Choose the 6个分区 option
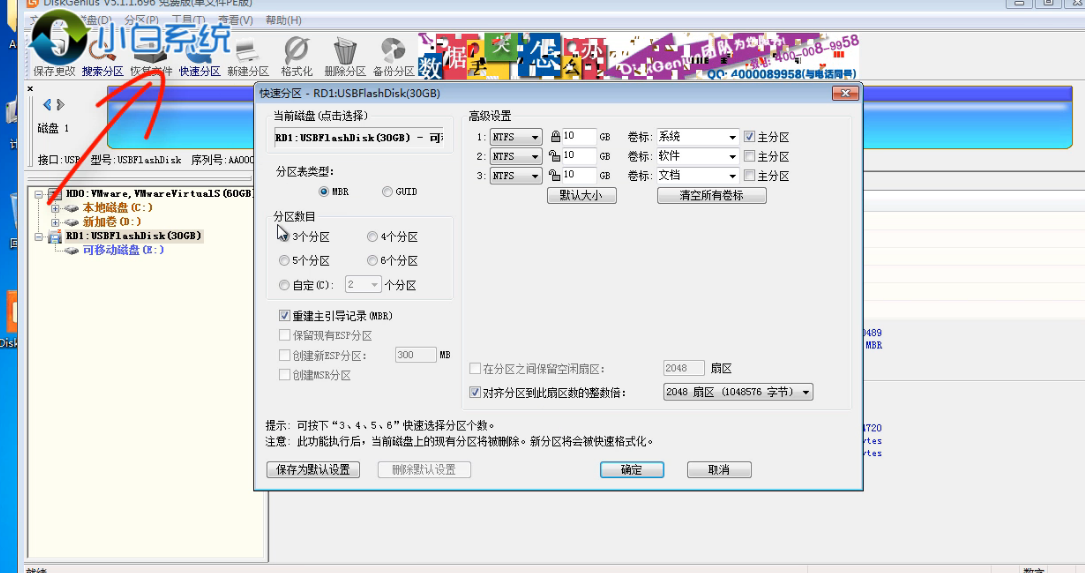 [372, 261]
